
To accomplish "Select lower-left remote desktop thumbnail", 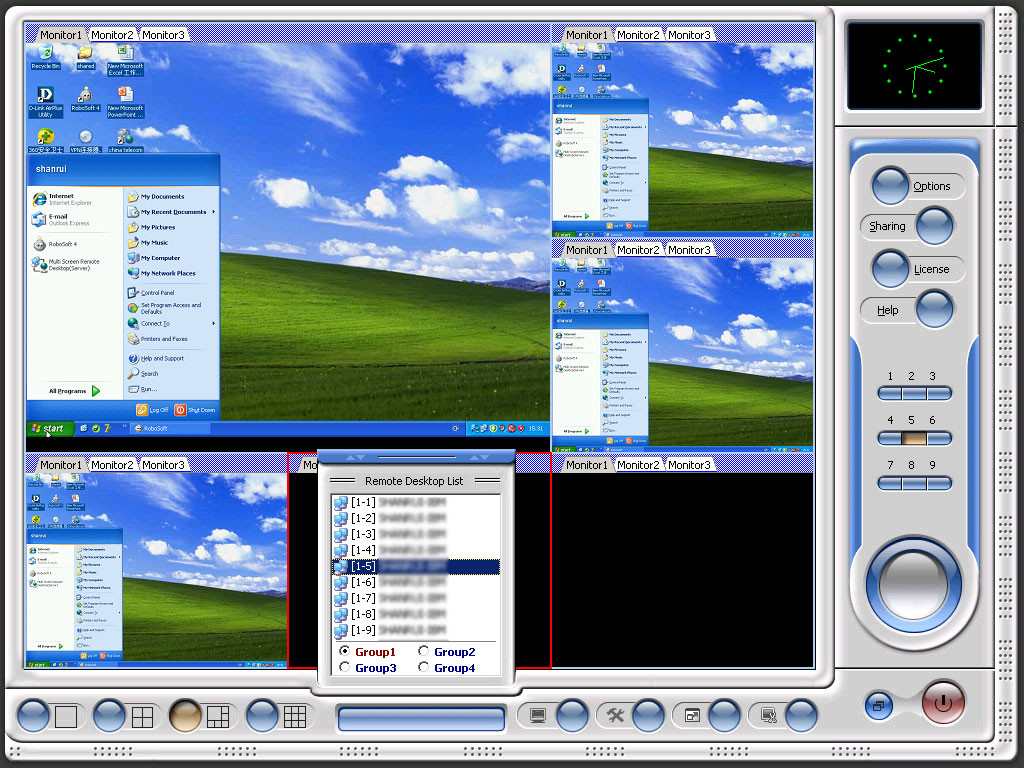I will (157, 570).
